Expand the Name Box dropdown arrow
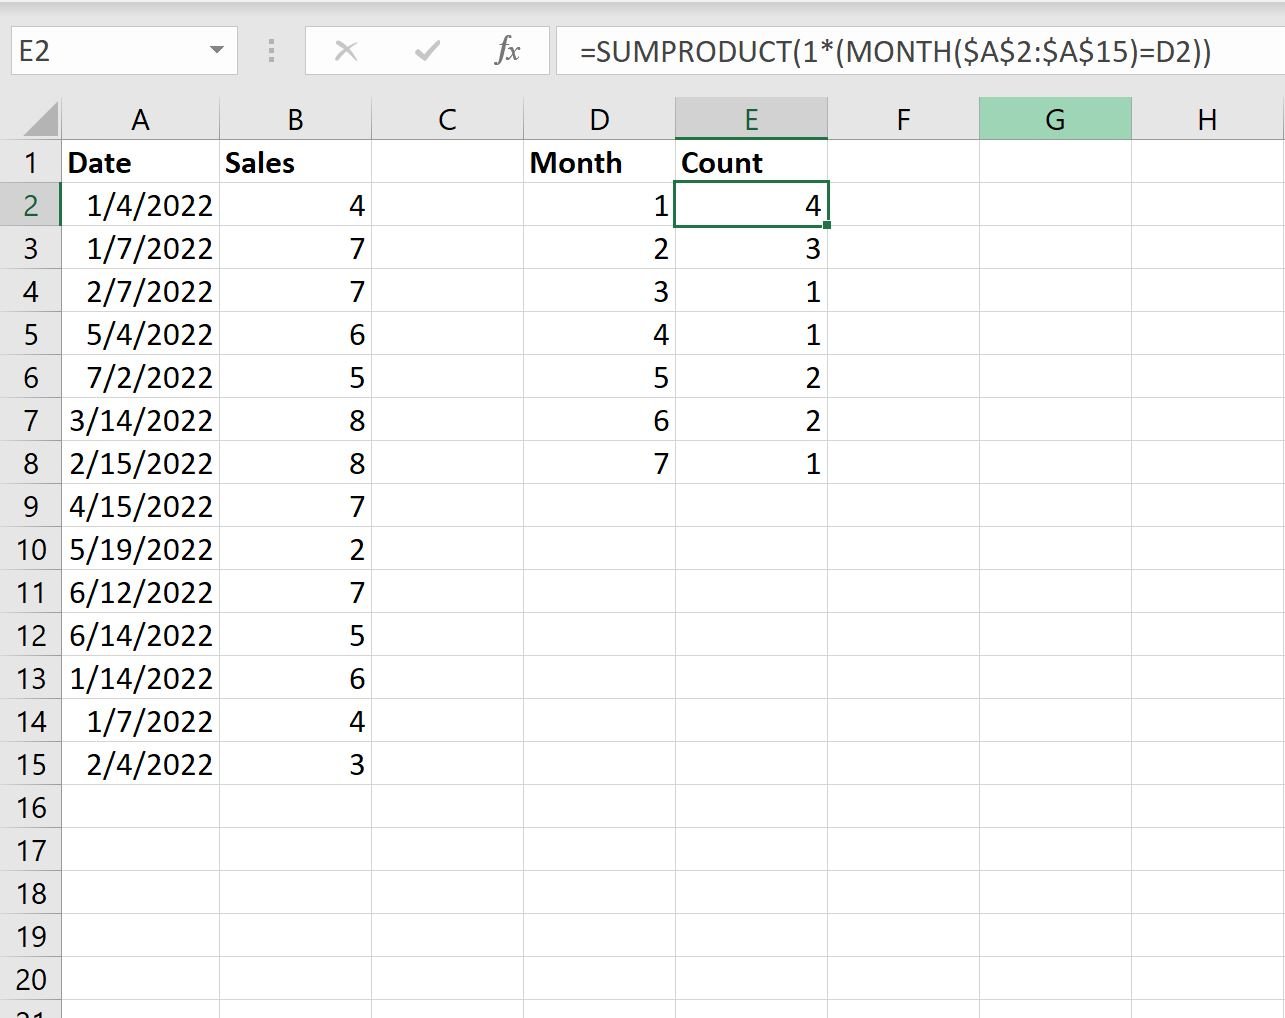Image resolution: width=1285 pixels, height=1018 pixels. tap(216, 51)
